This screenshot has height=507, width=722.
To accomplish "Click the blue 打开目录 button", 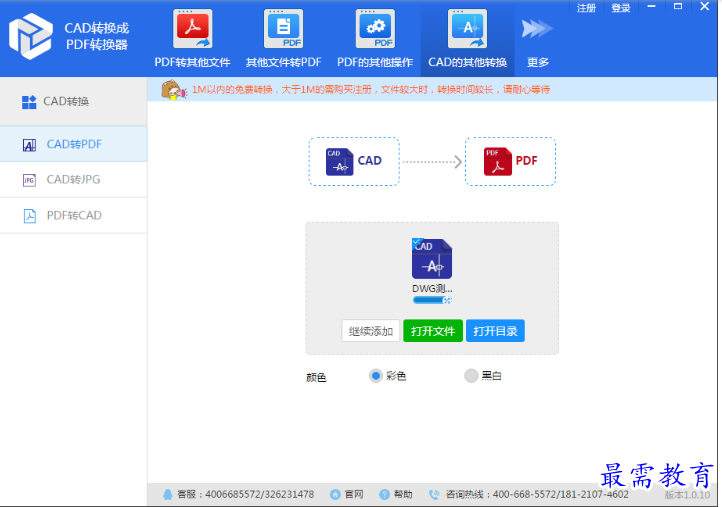I will 495,331.
